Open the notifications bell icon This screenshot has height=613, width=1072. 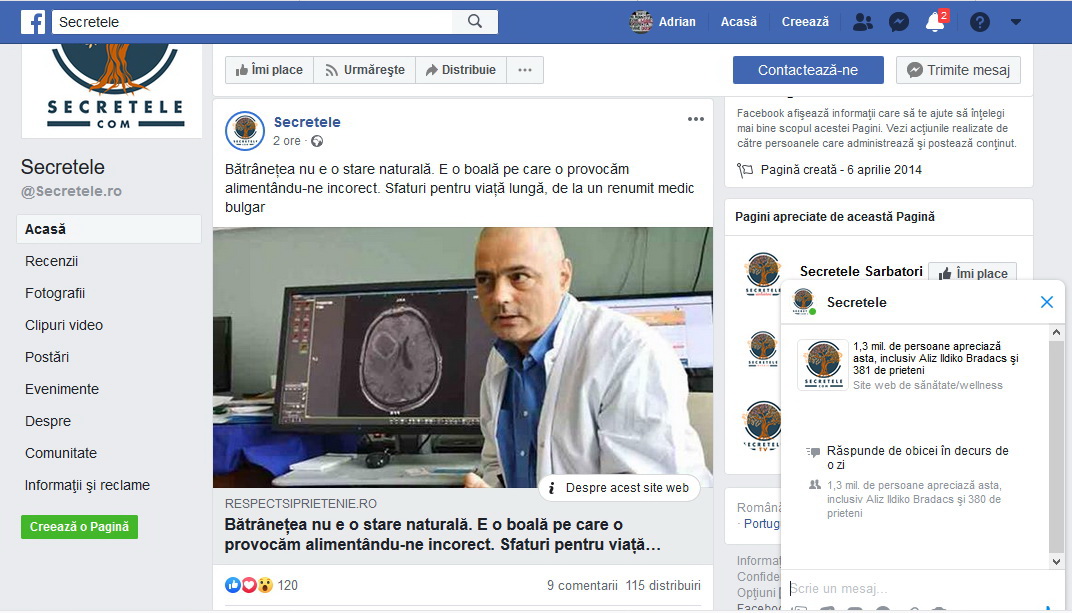point(935,22)
